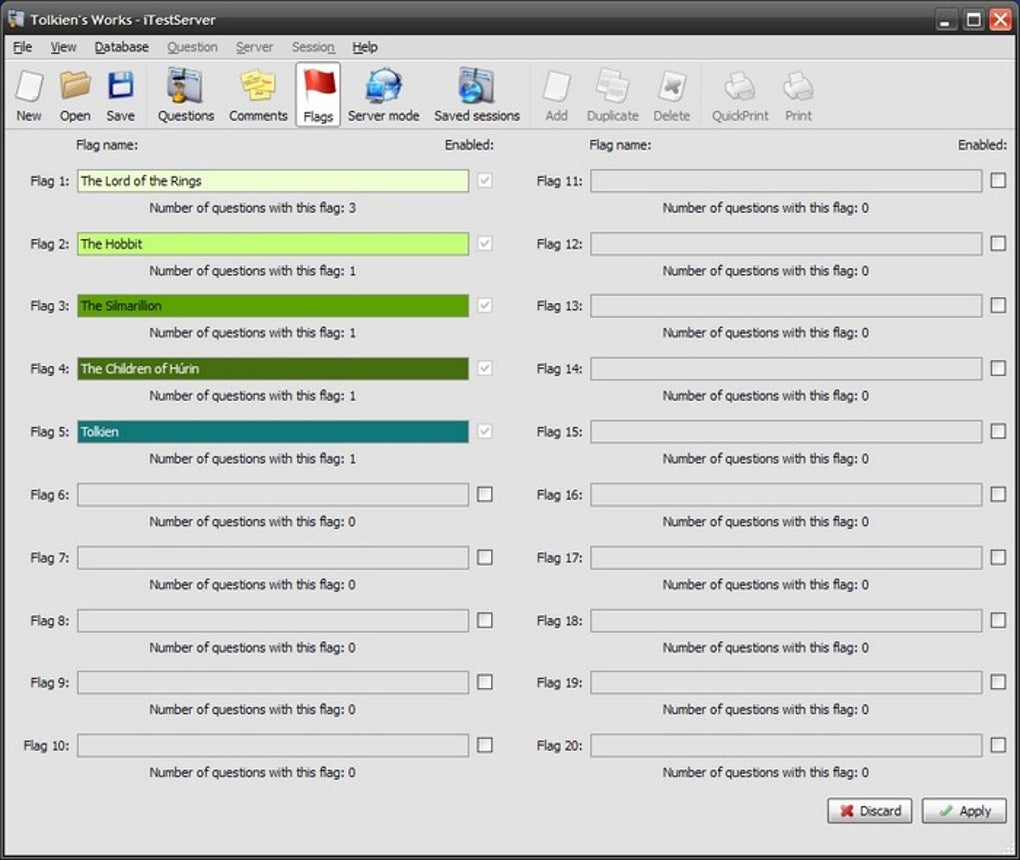The height and width of the screenshot is (860, 1020).
Task: Click the green The Hobbit flag field
Action: tap(273, 244)
